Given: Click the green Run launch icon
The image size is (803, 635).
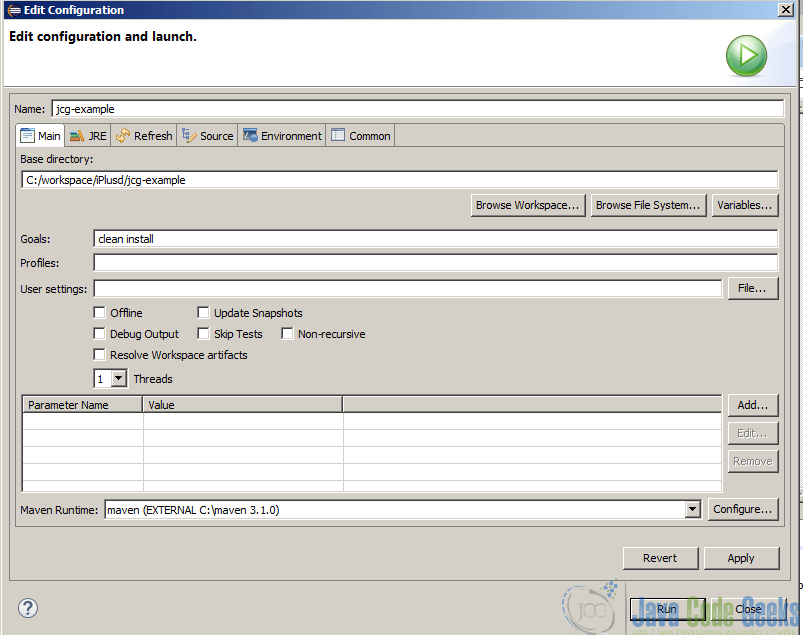Looking at the screenshot, I should pyautogui.click(x=745, y=56).
